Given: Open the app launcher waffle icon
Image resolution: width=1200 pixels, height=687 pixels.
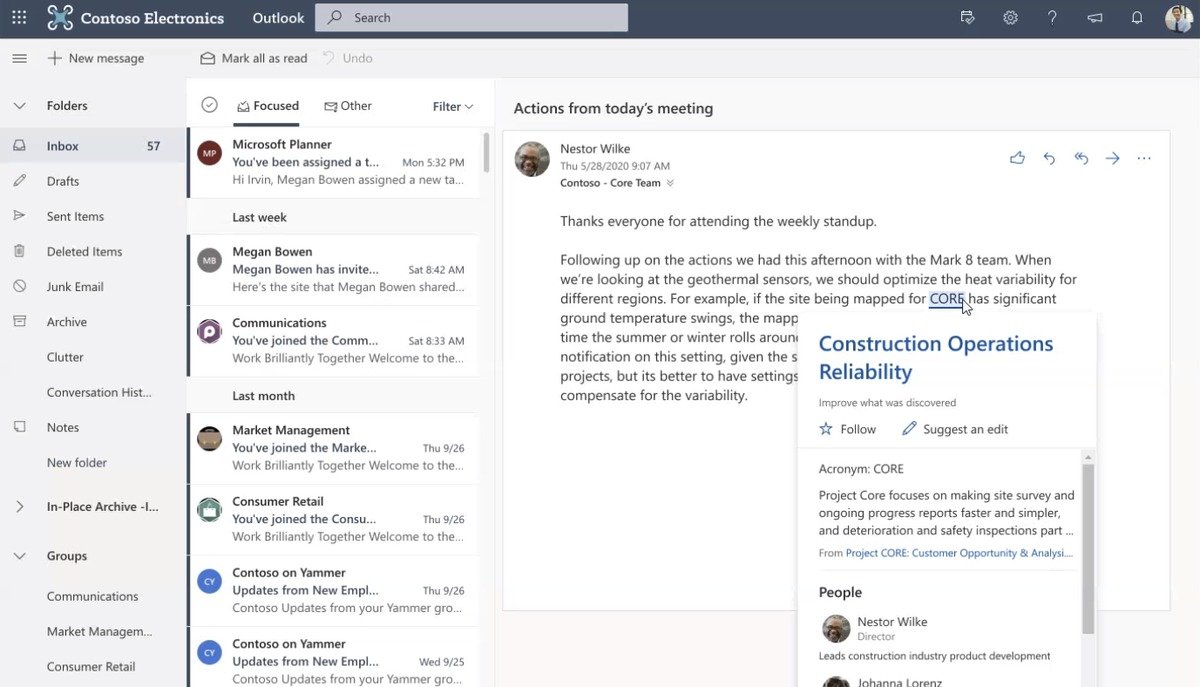Looking at the screenshot, I should 18,17.
